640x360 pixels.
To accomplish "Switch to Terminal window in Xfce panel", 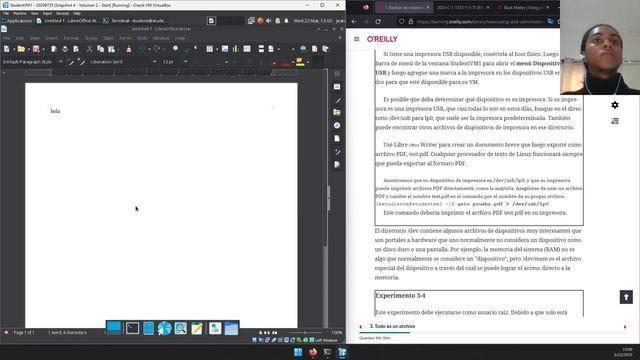I will click(x=135, y=20).
